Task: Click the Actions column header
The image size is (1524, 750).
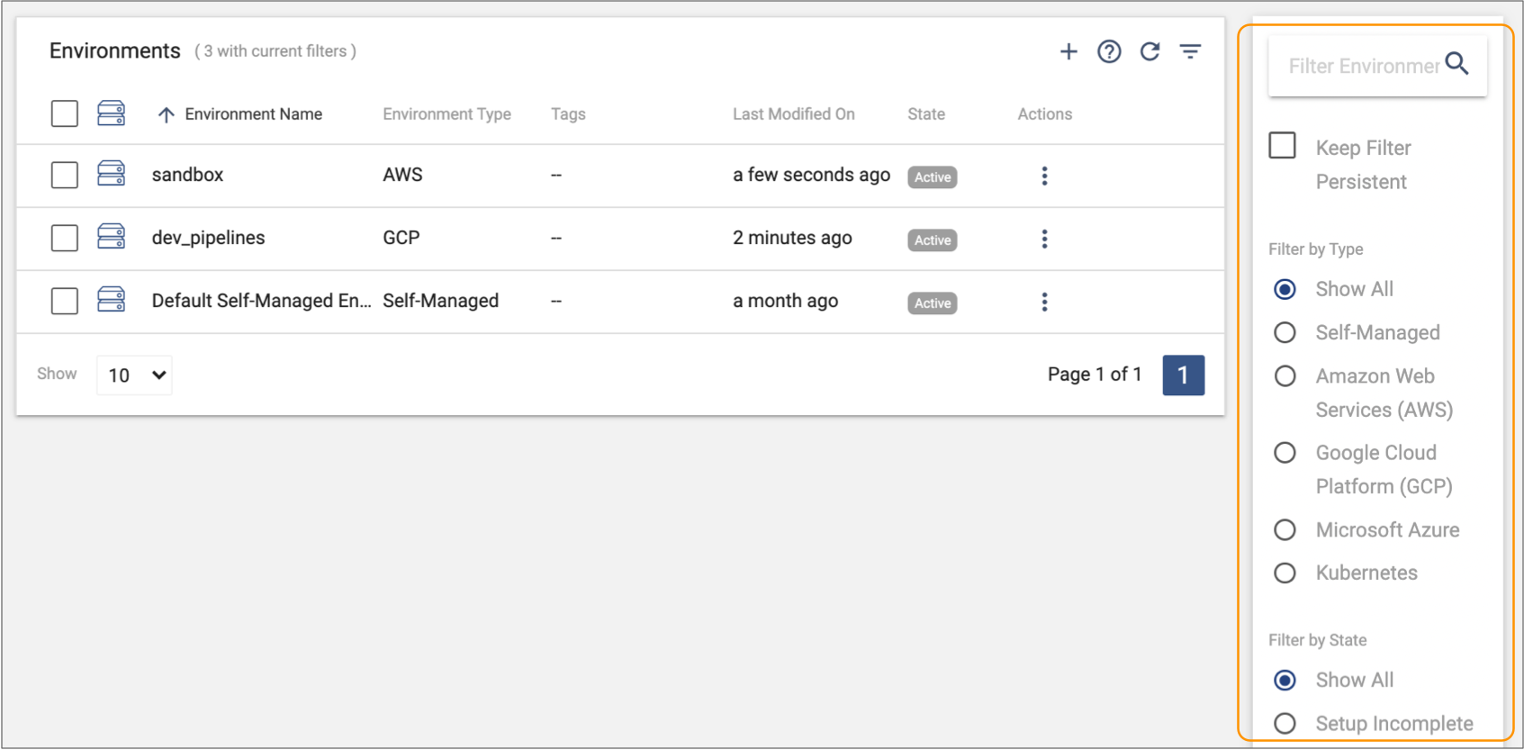Action: 1045,114
